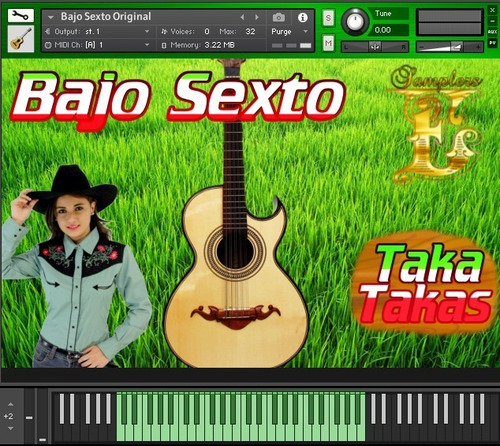Open snapshot view with camera icon
Screen dimensions: 500x446
point(279,17)
